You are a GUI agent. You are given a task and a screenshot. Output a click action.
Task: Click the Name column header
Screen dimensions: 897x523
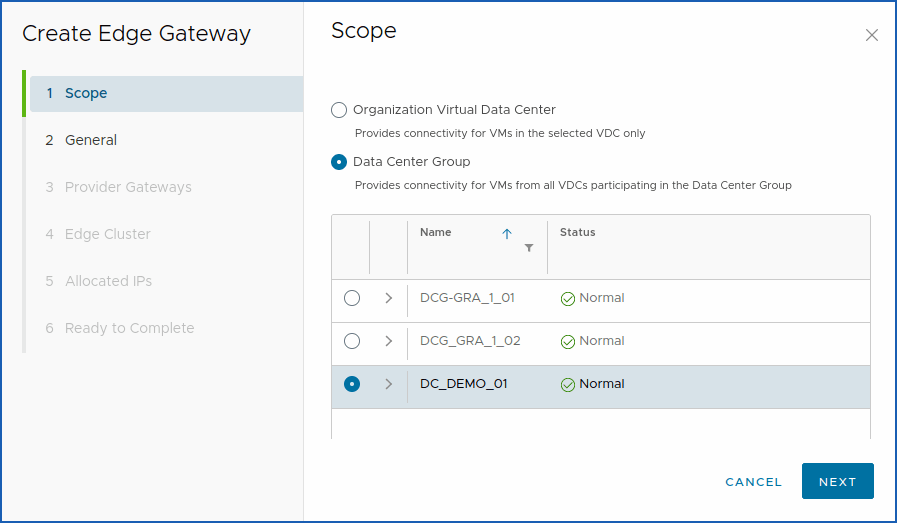tap(435, 232)
